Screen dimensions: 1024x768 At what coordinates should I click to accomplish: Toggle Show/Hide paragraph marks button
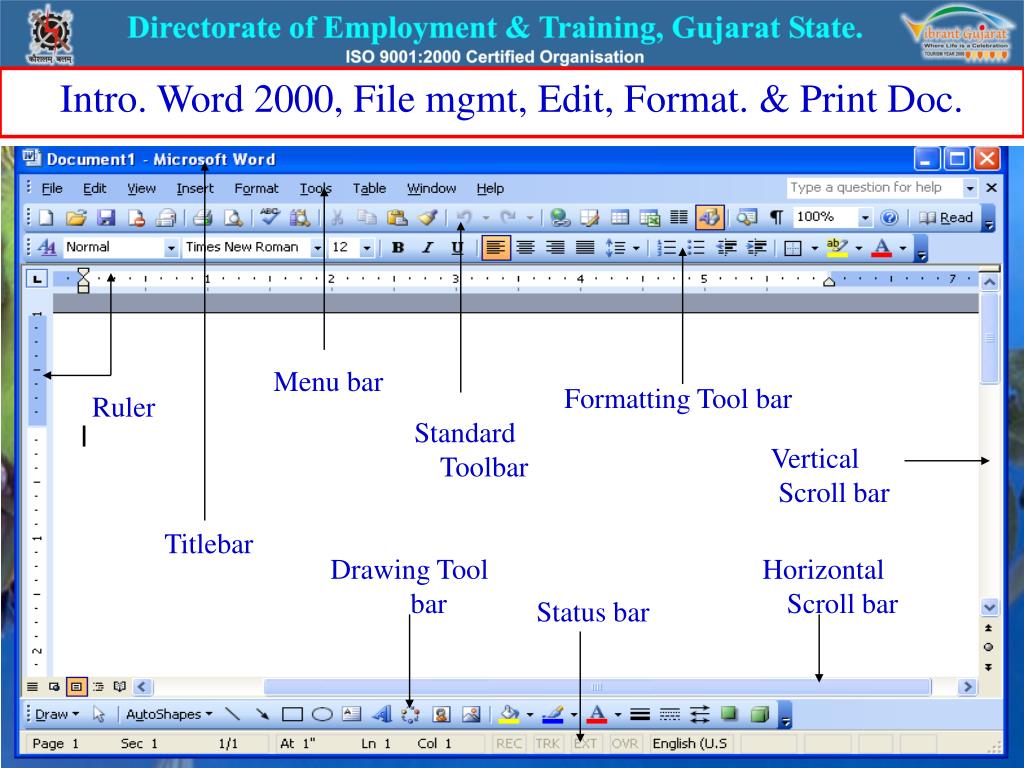pos(776,217)
